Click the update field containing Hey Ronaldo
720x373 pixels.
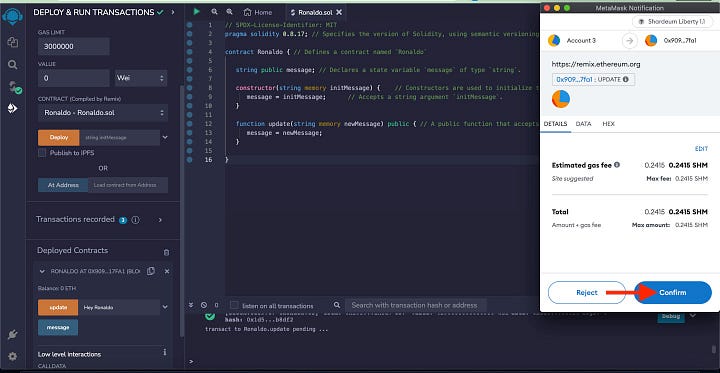119,307
